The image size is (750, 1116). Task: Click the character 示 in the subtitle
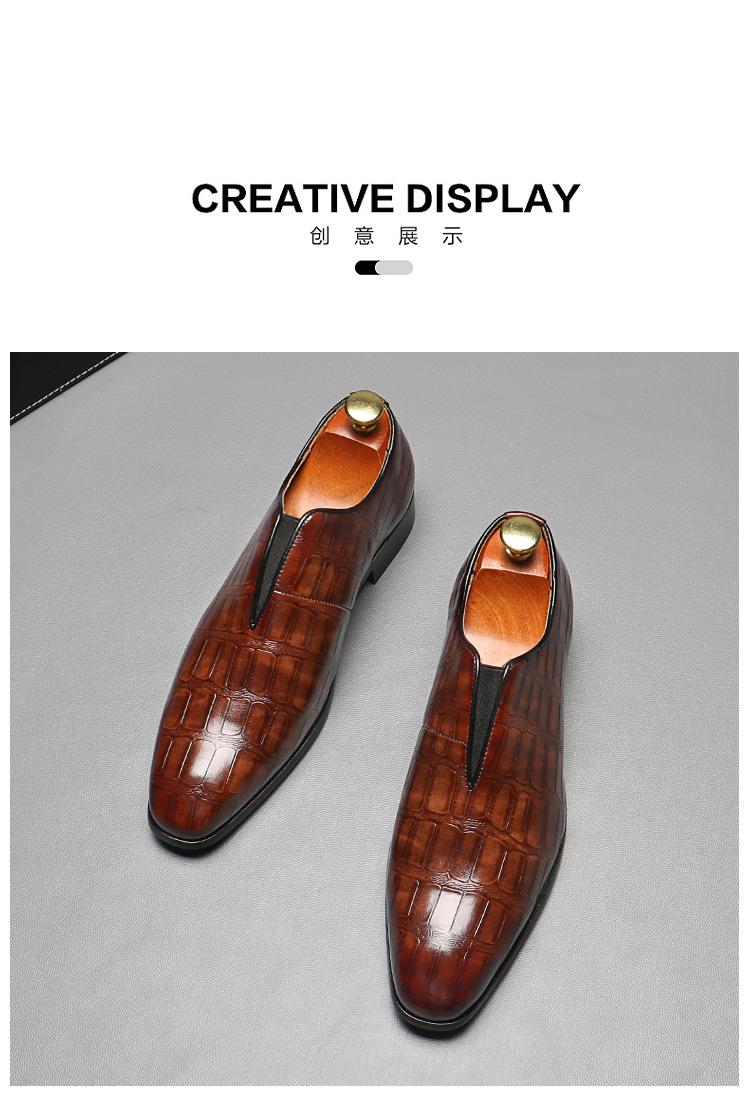pyautogui.click(x=453, y=236)
